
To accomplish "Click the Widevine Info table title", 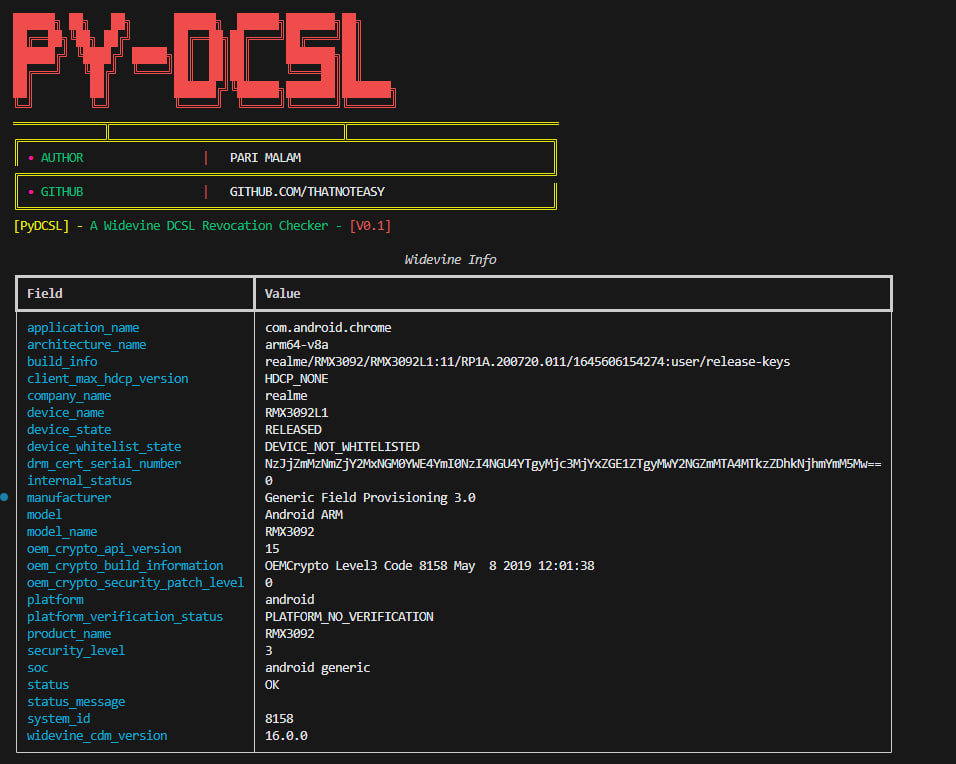I will (x=450, y=260).
